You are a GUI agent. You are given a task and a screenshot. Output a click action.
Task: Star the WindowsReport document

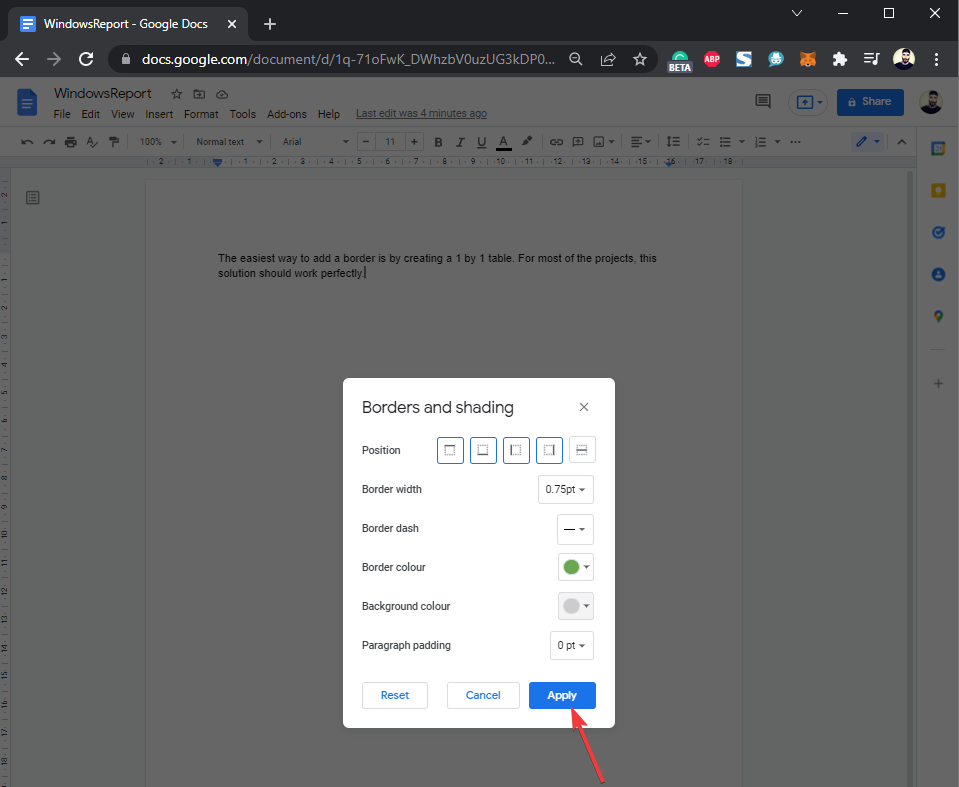(x=176, y=94)
